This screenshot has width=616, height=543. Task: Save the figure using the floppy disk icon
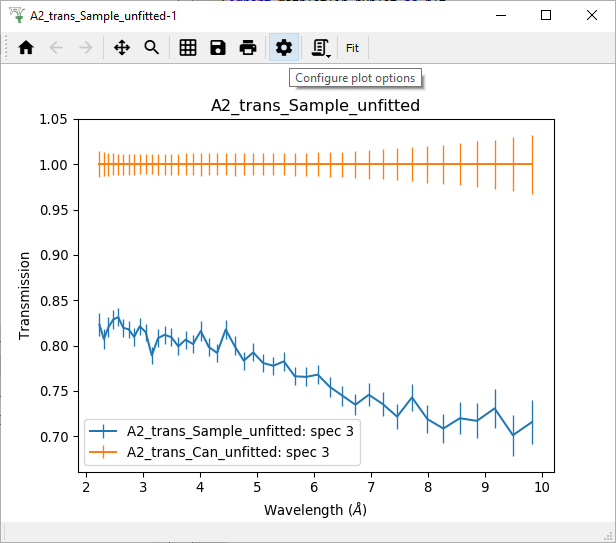click(x=217, y=47)
